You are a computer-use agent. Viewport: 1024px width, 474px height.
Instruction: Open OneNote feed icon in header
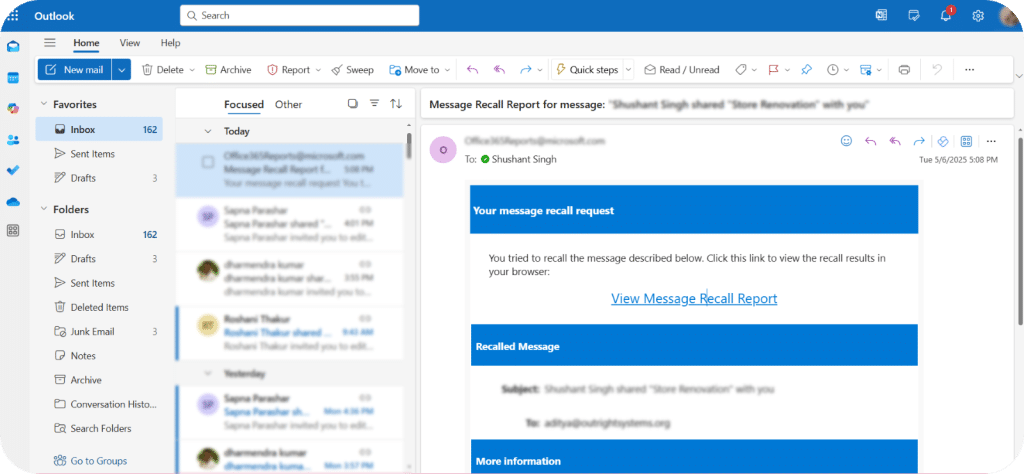[x=882, y=16]
